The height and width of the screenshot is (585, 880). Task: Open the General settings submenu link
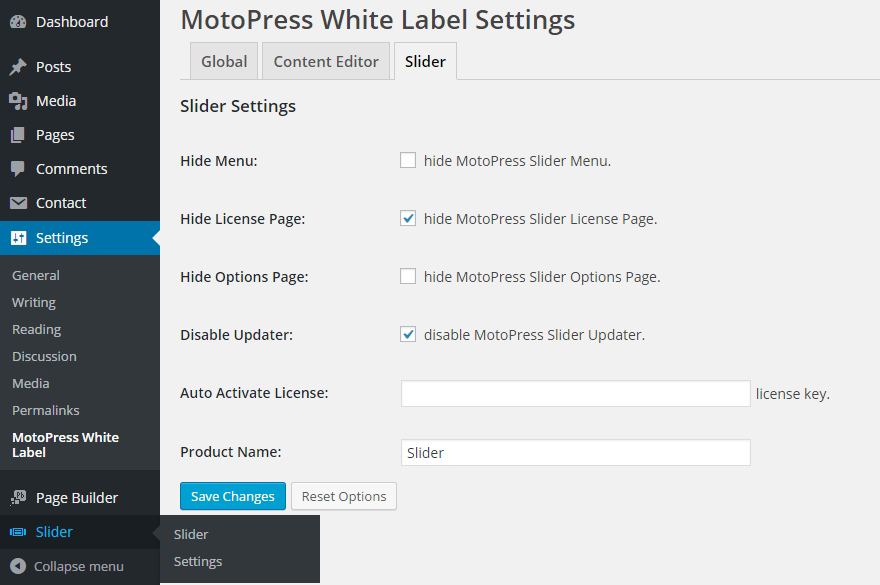[36, 275]
